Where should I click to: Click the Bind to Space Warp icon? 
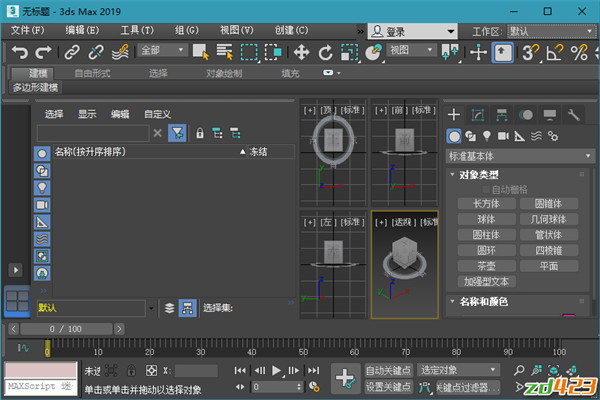coord(120,52)
